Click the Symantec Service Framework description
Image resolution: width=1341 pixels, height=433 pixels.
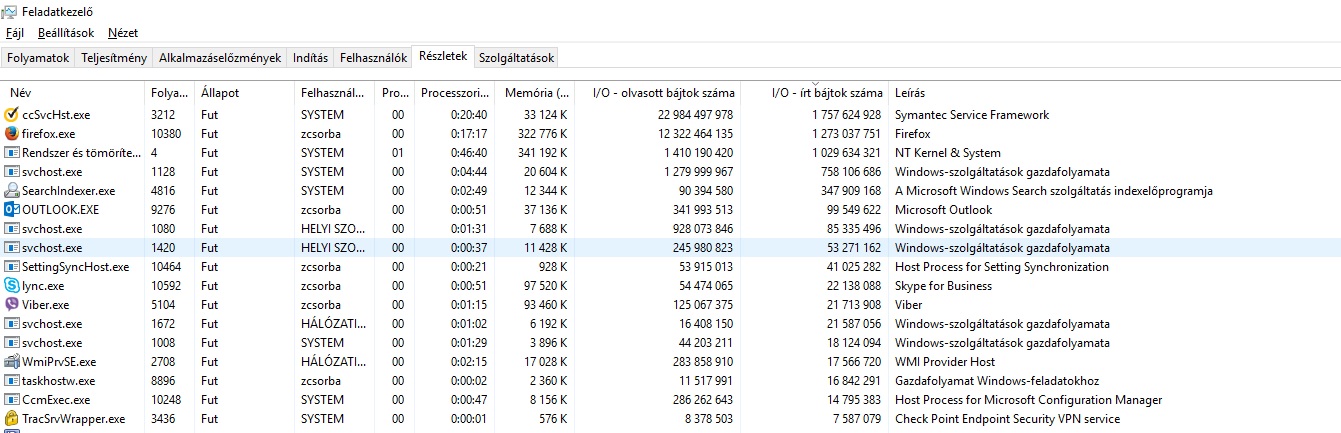tap(971, 115)
